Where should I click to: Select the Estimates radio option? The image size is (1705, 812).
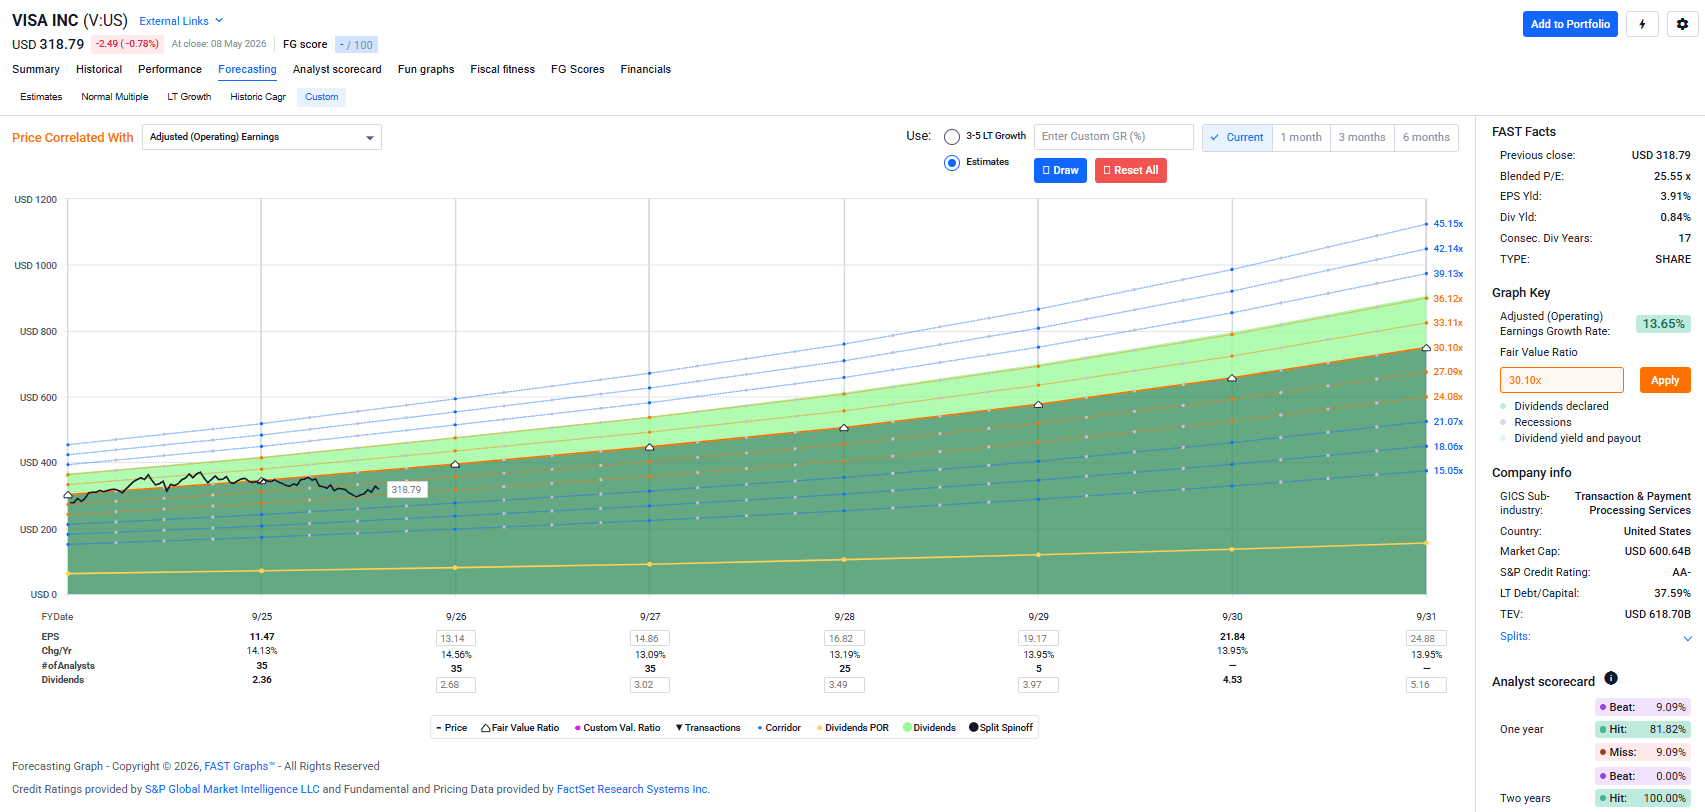tap(952, 163)
